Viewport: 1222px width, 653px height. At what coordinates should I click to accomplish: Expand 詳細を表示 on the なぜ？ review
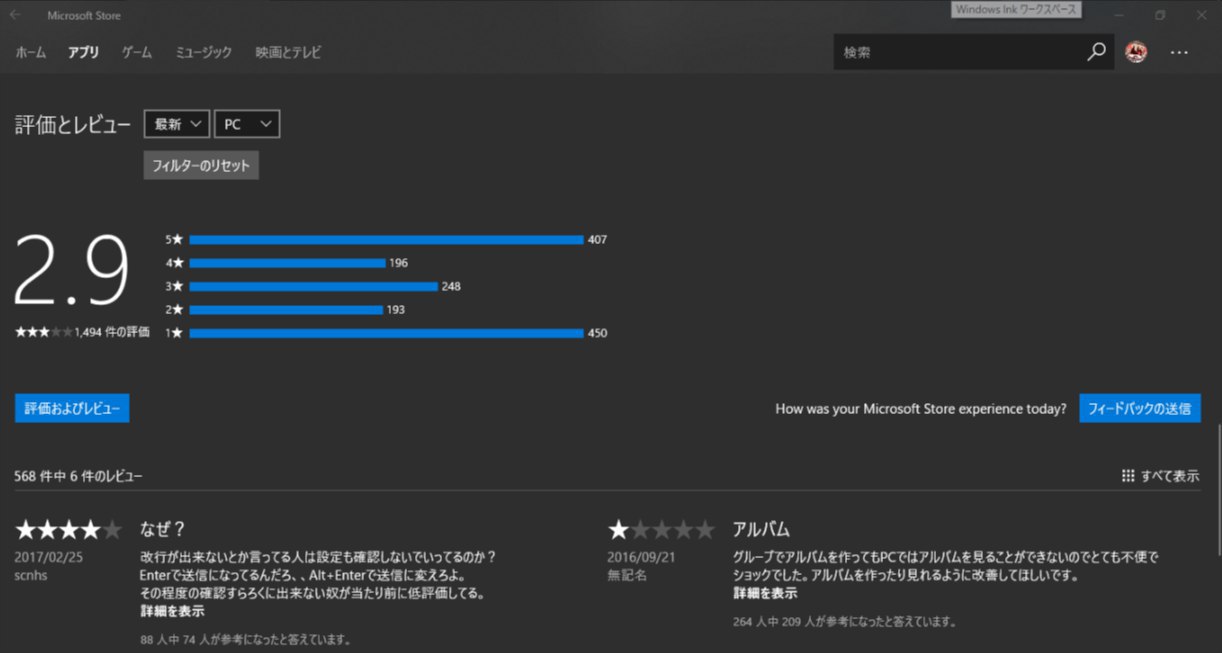[172, 610]
